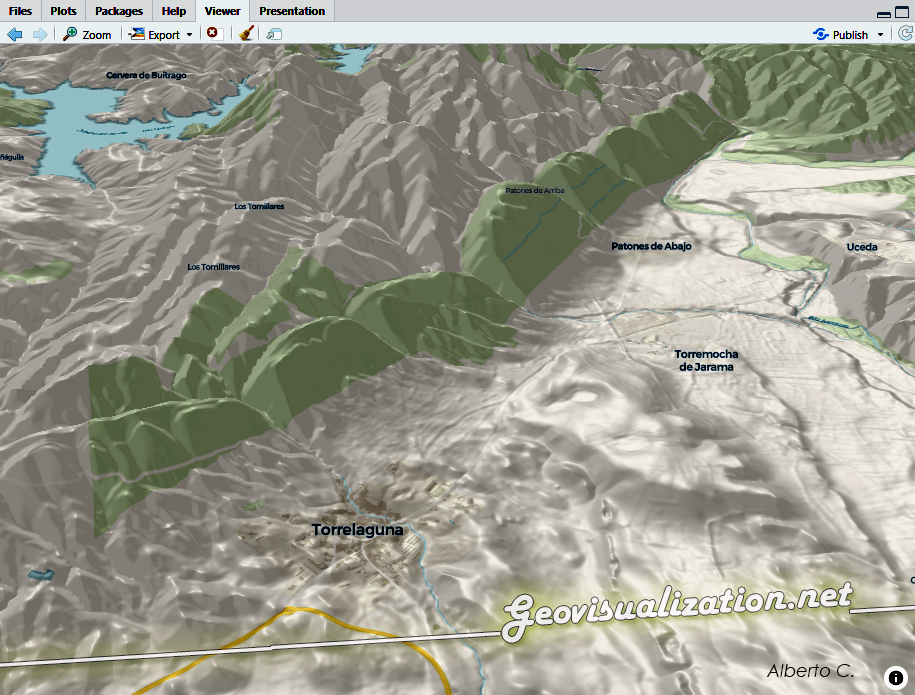The width and height of the screenshot is (915, 695).
Task: Refresh the viewer with the reload icon
Action: click(x=905, y=34)
